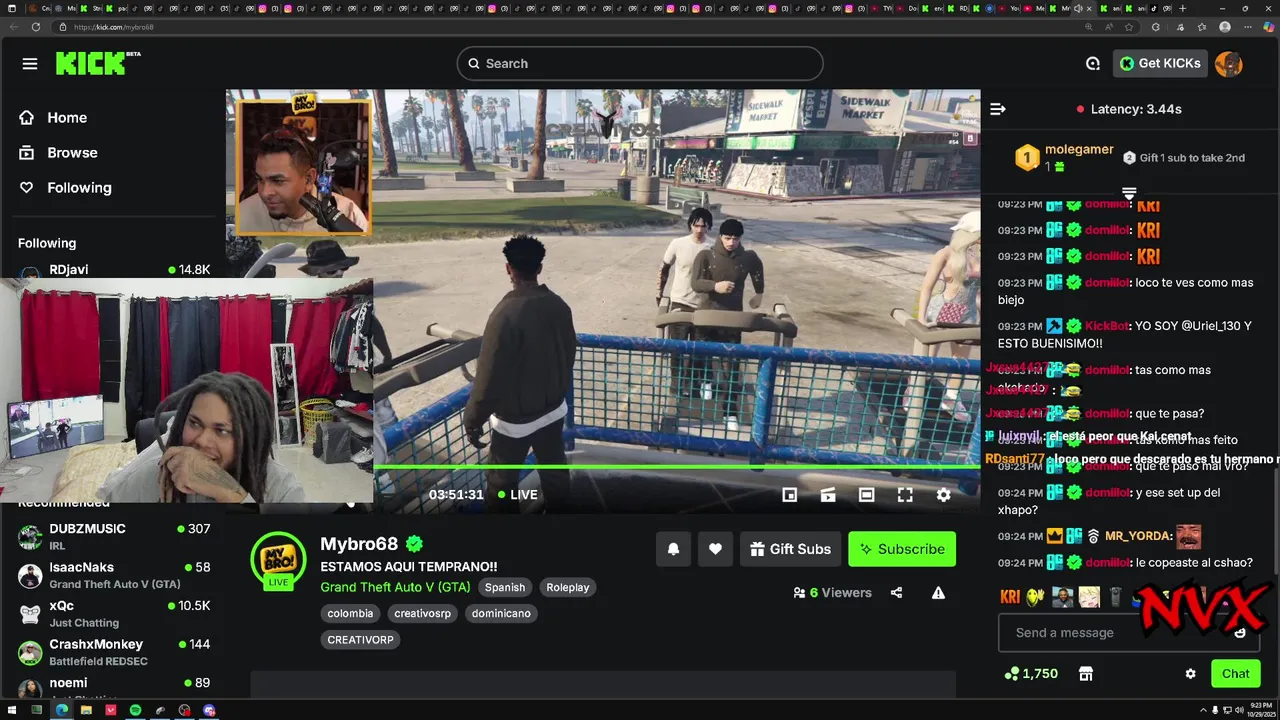Select the Roleplay tag

point(568,588)
